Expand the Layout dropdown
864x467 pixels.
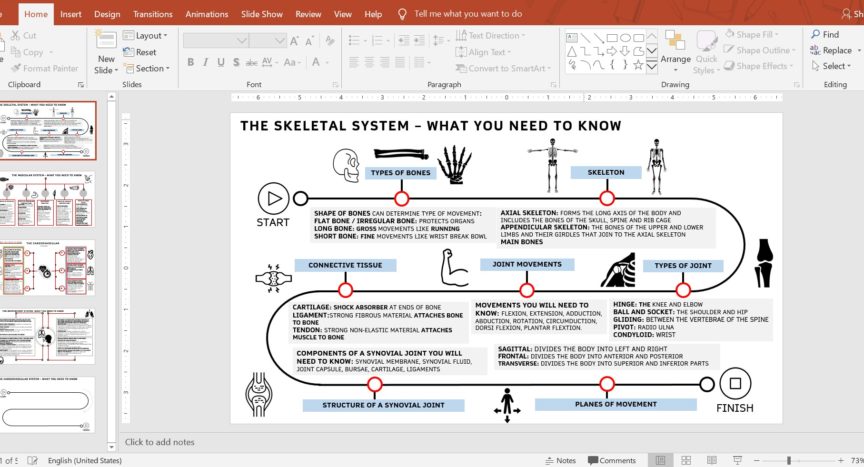pos(143,36)
